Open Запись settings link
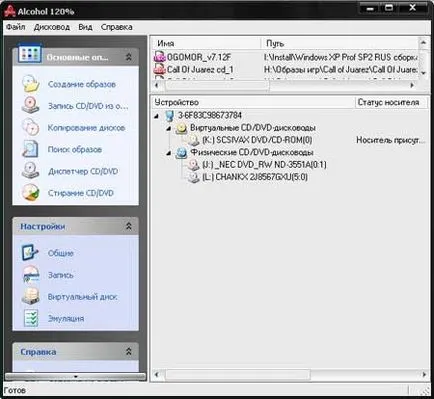The height and width of the screenshot is (399, 434). tap(61, 275)
